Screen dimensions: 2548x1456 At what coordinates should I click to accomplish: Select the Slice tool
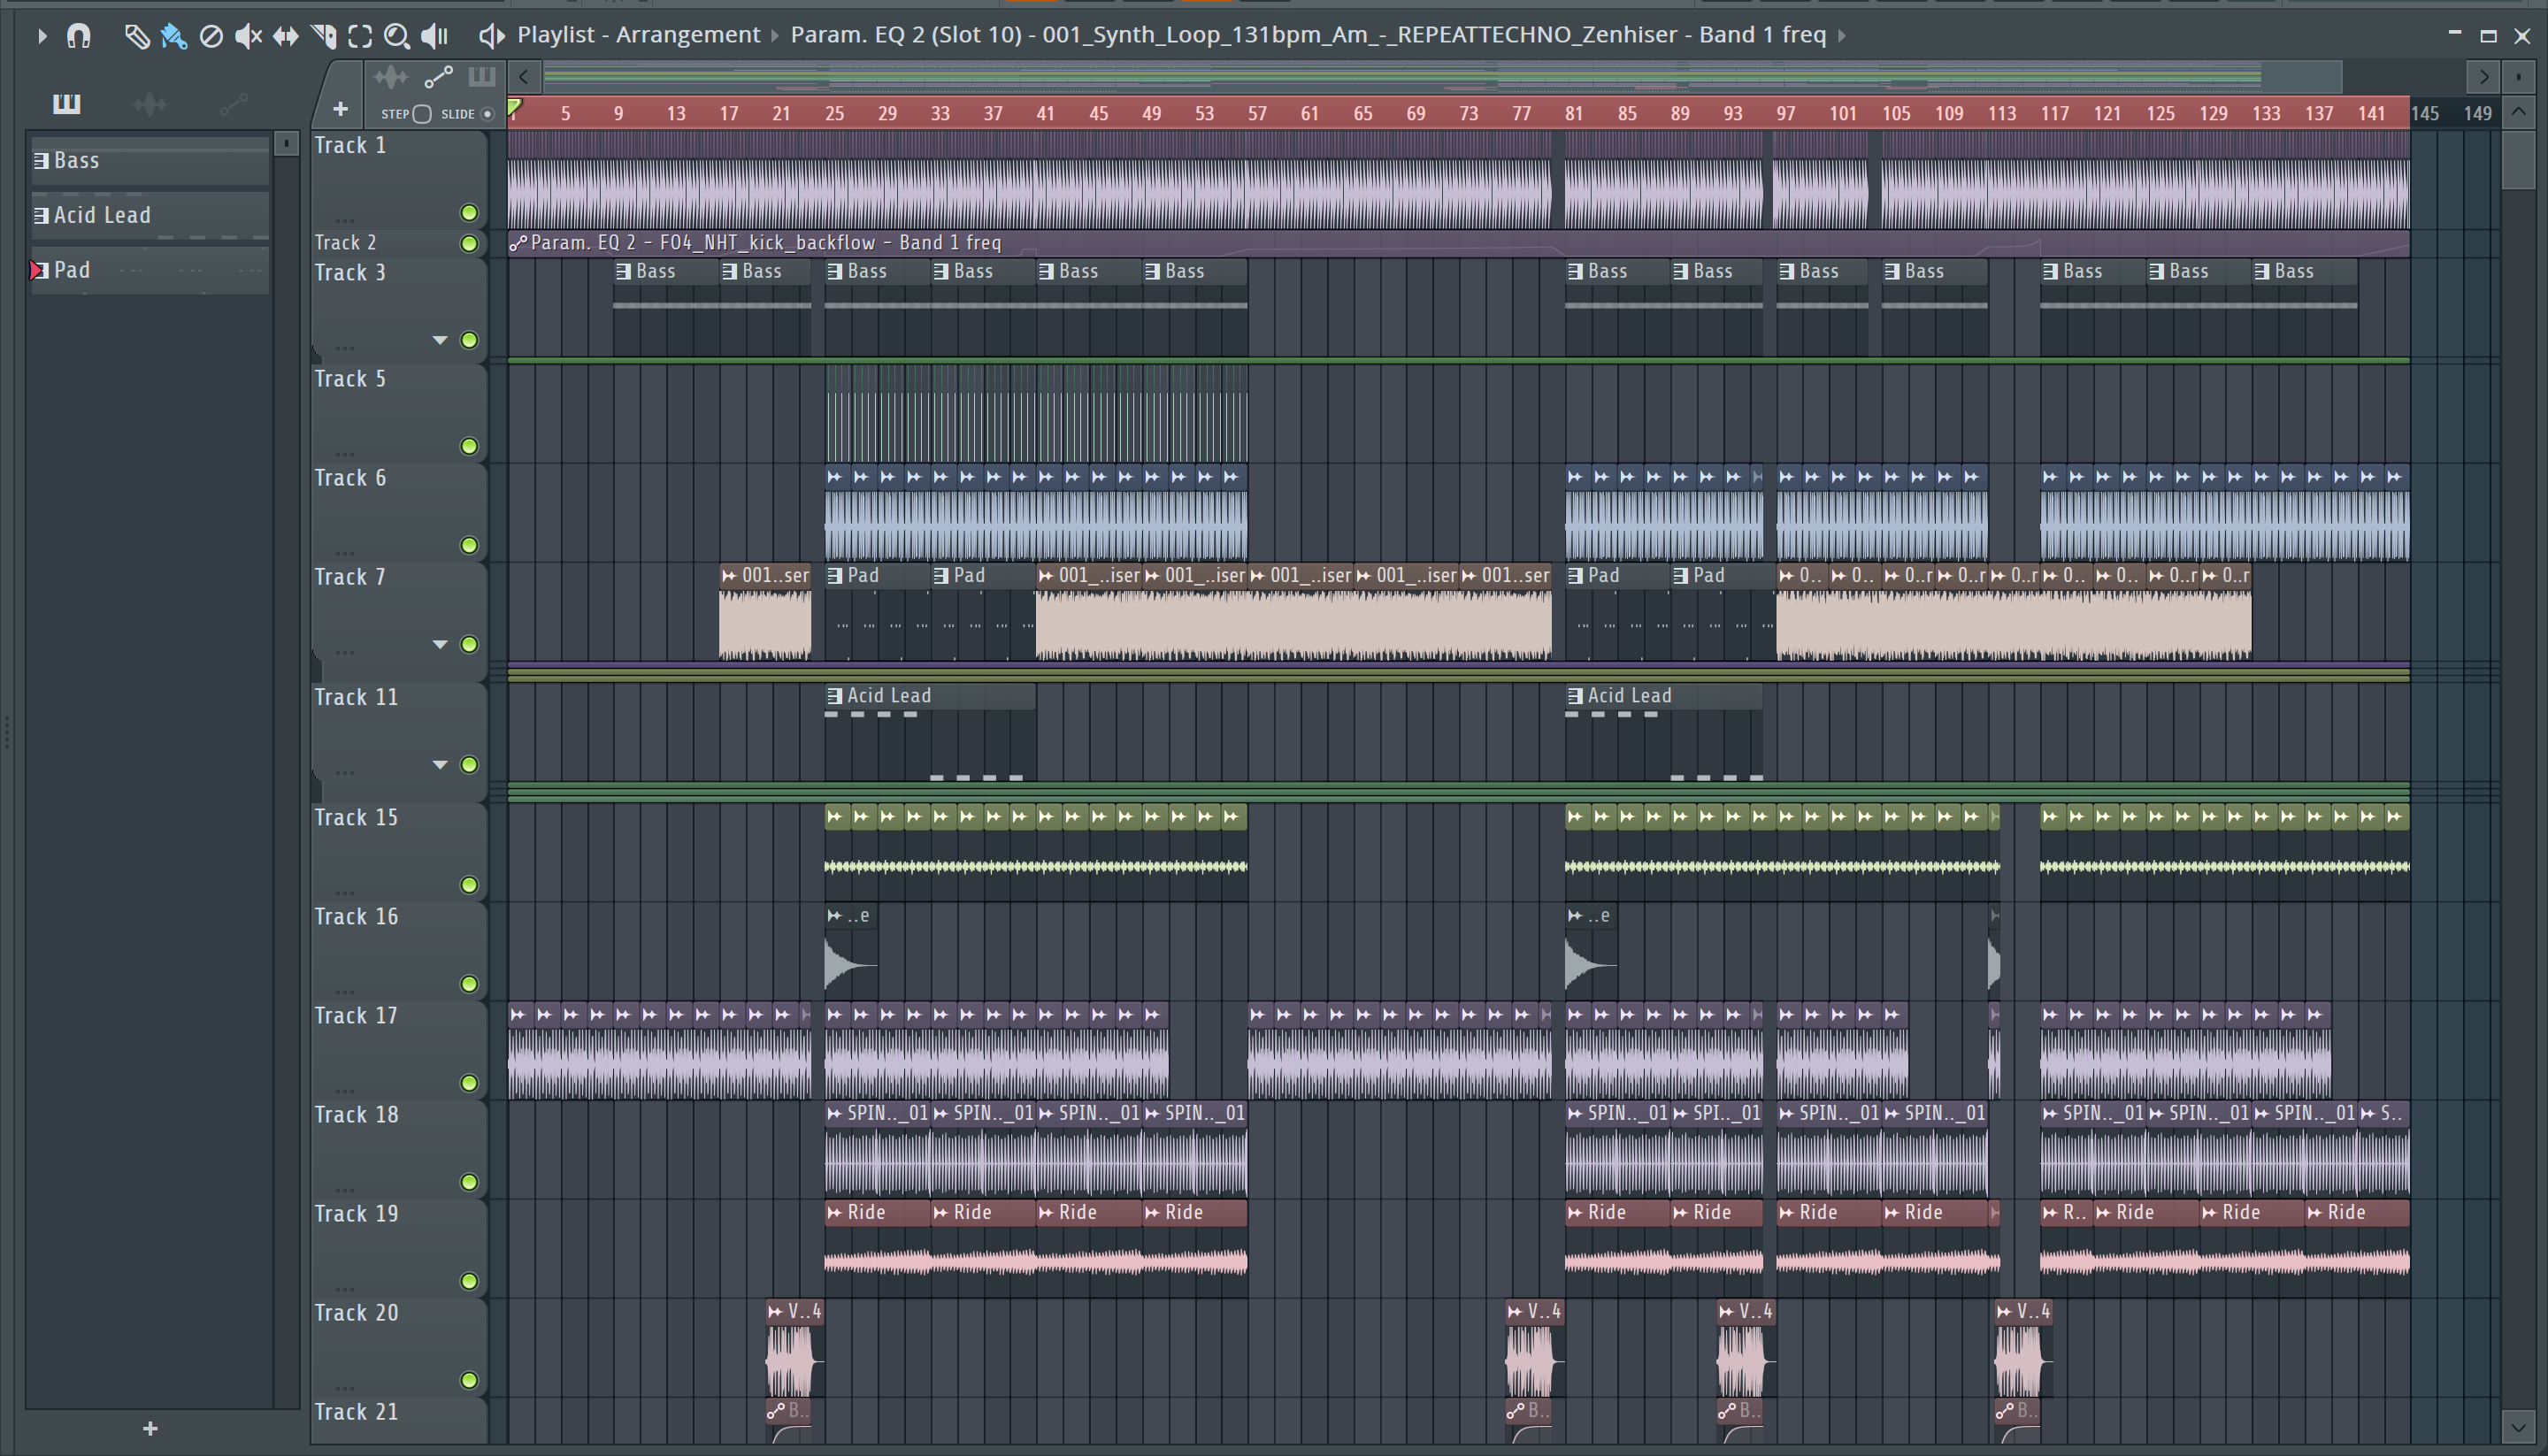pos(323,36)
